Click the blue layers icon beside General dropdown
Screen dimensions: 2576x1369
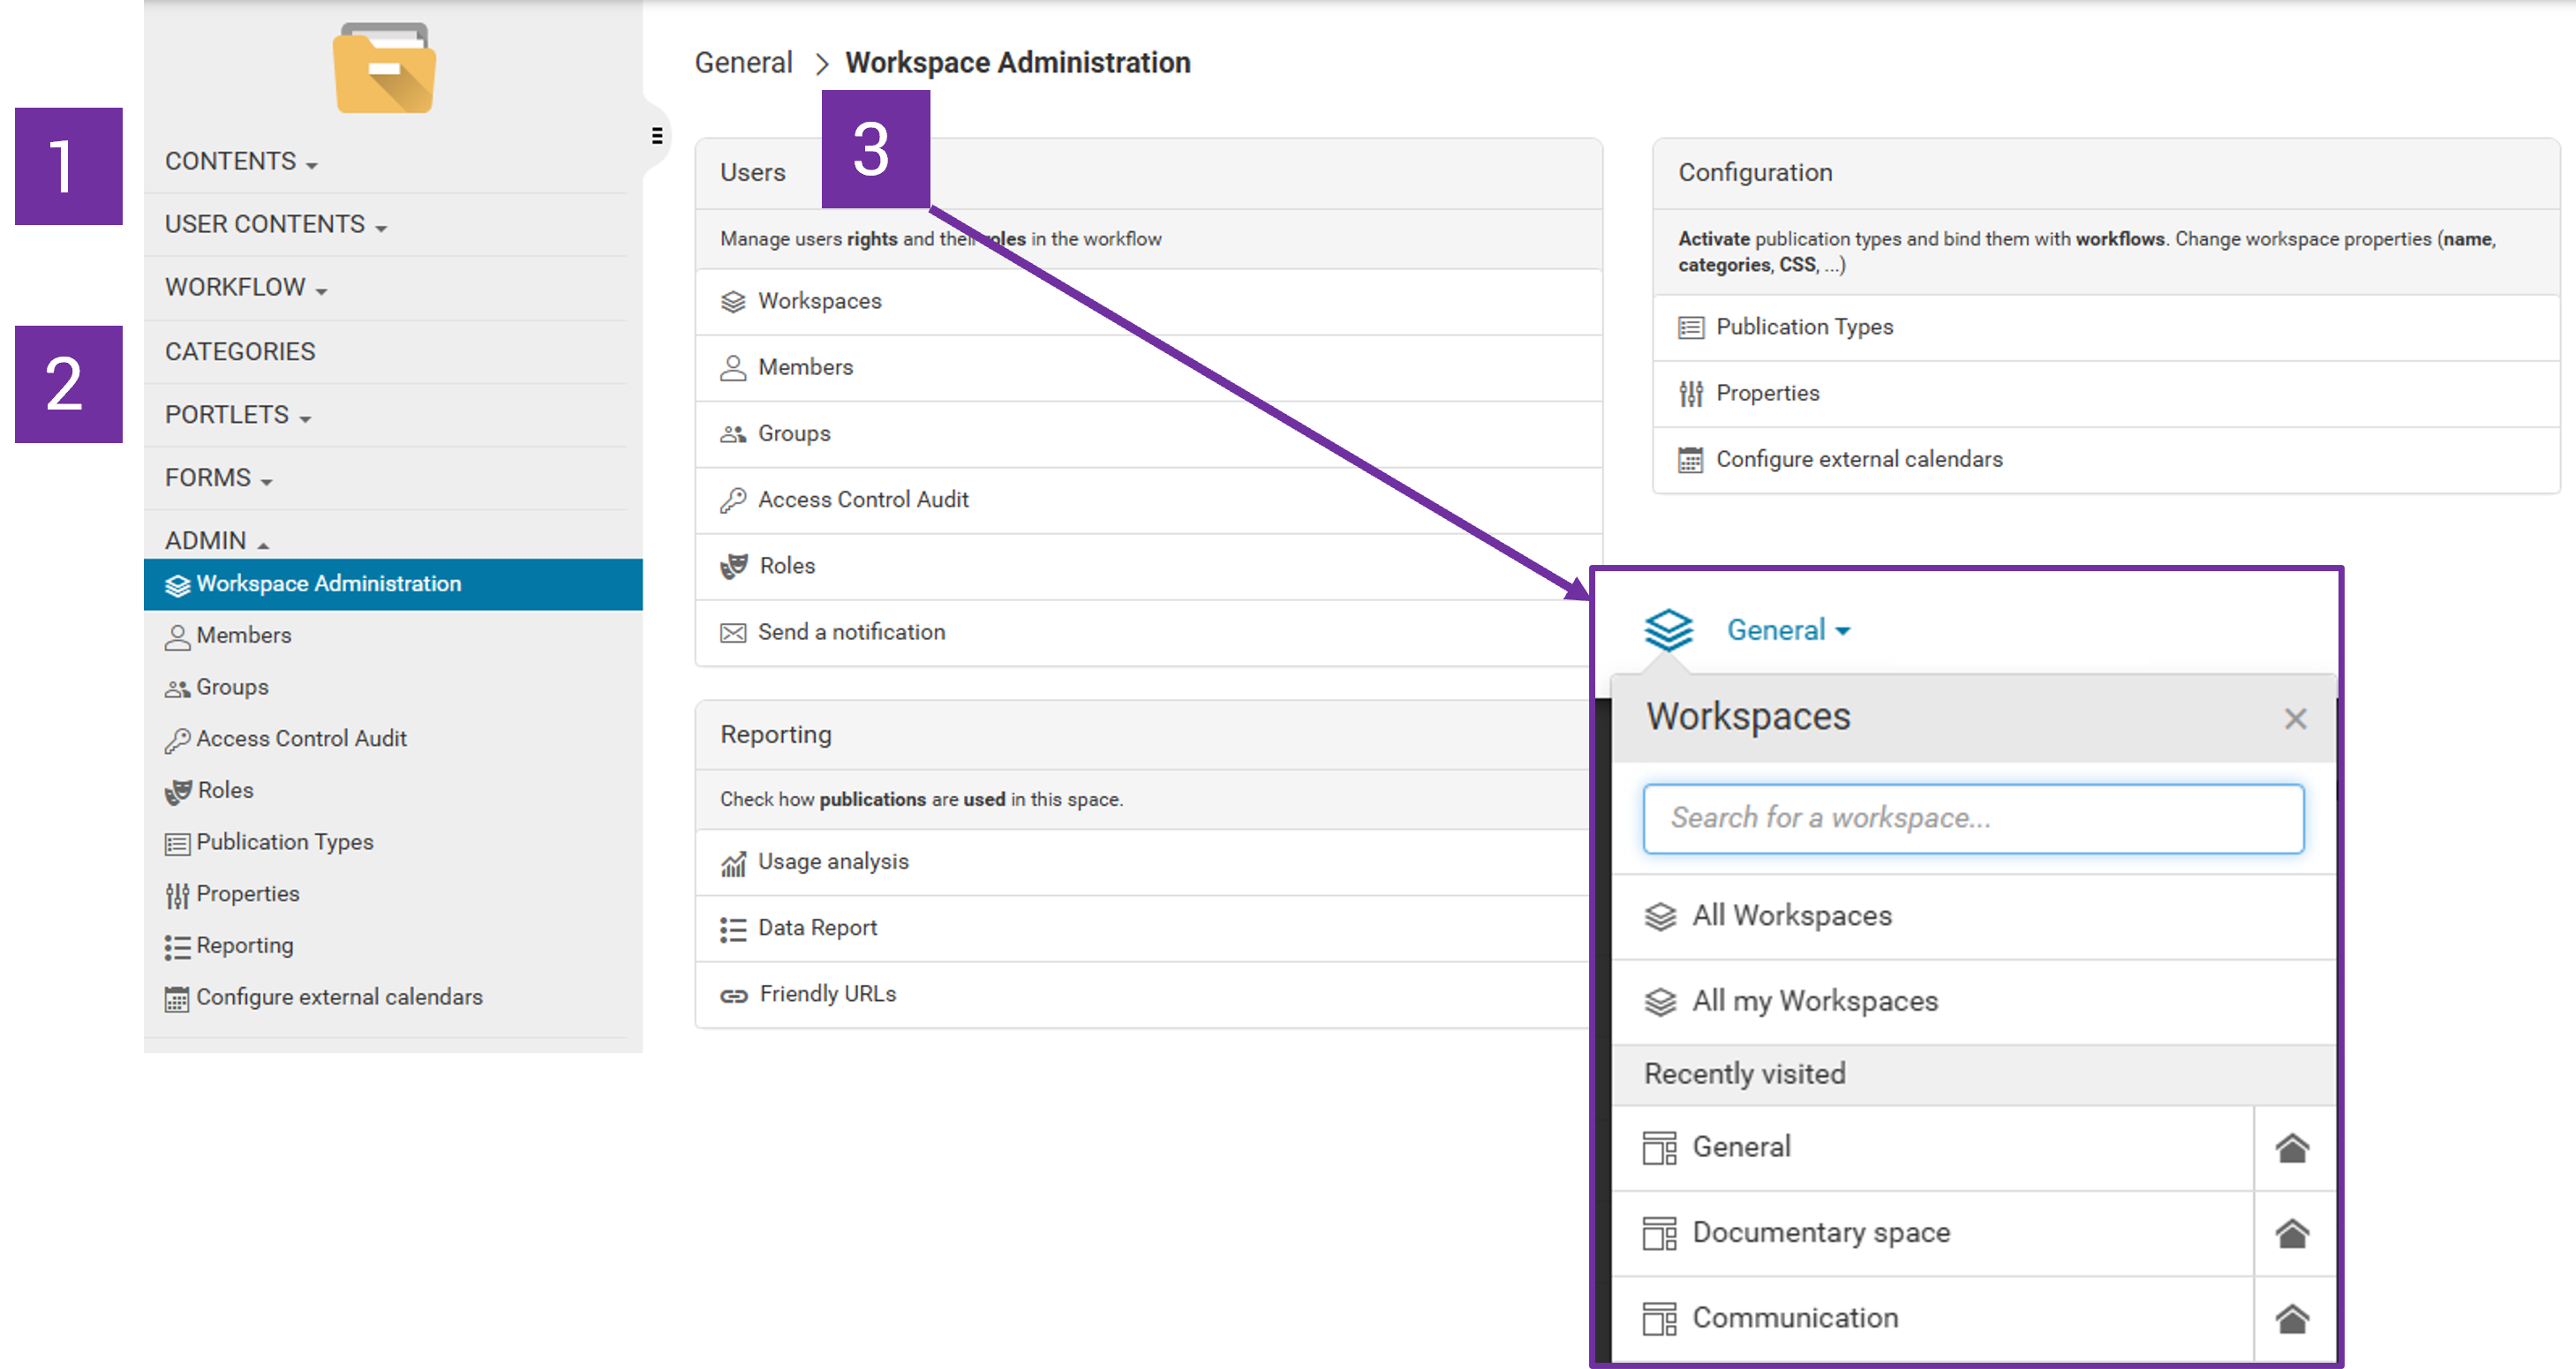(x=1669, y=630)
